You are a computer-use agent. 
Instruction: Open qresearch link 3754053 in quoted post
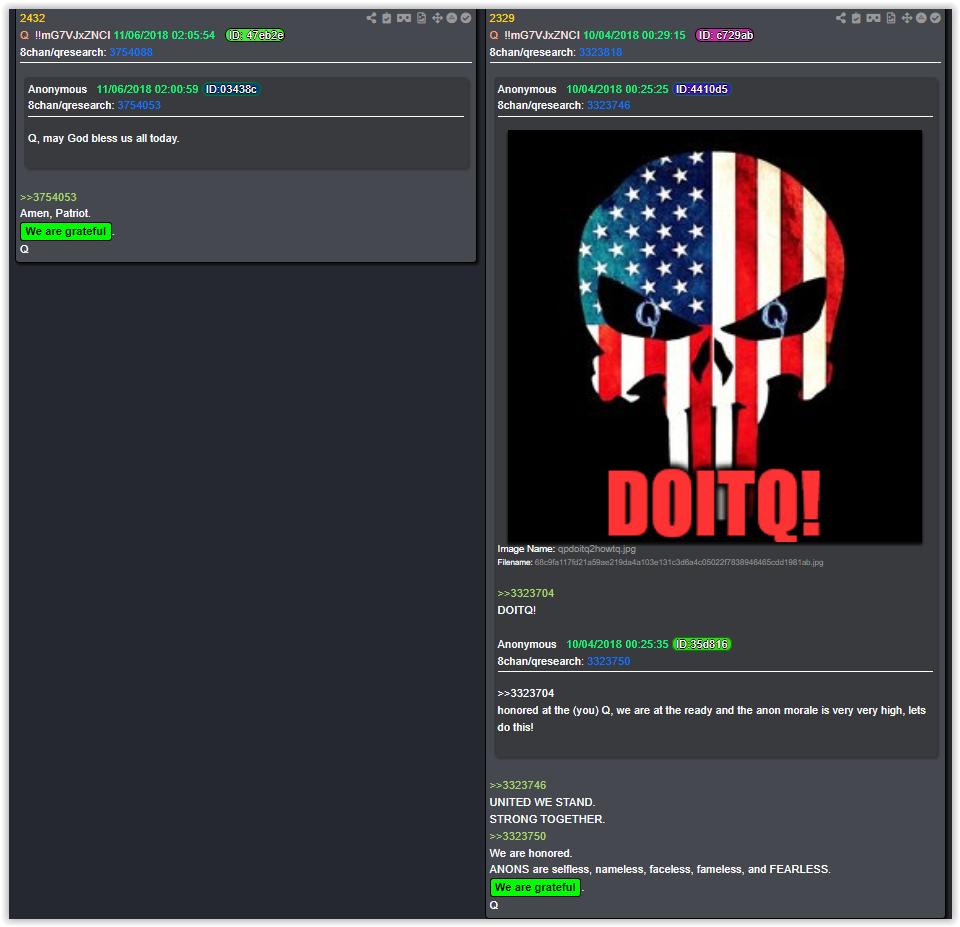(x=139, y=105)
